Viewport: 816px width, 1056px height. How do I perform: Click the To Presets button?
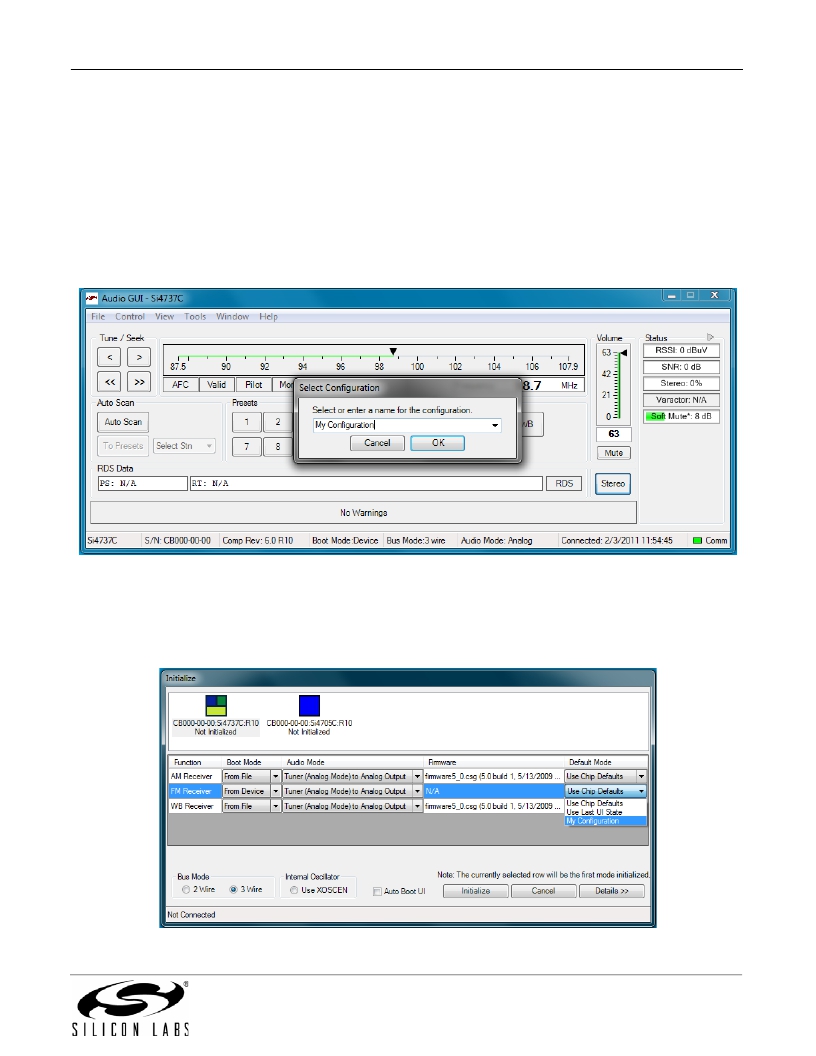123,446
